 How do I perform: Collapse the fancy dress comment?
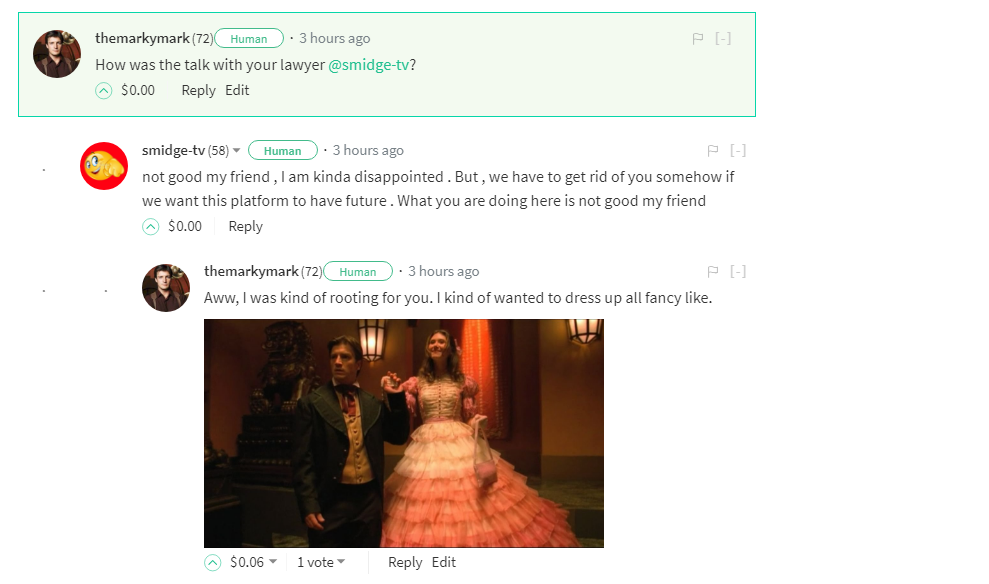738,271
